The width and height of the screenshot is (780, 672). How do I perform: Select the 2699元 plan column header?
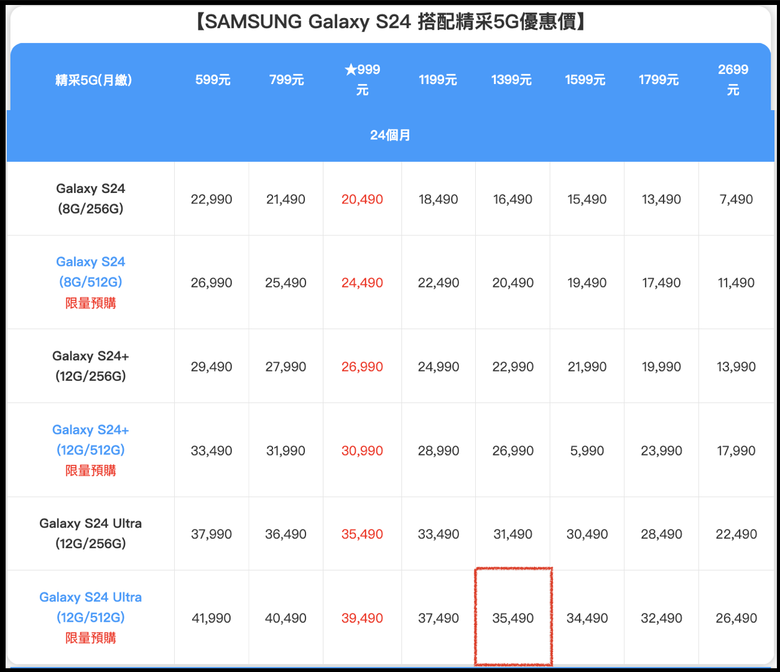733,80
